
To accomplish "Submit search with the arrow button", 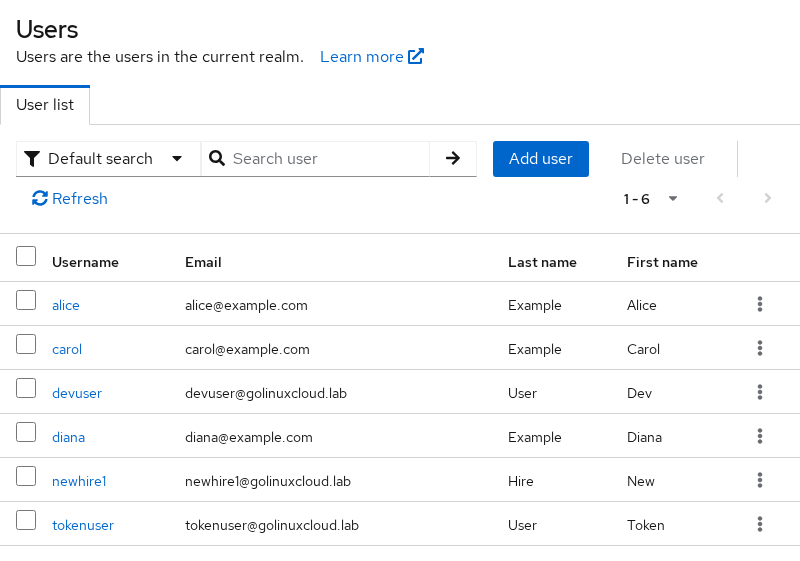I will [x=453, y=159].
